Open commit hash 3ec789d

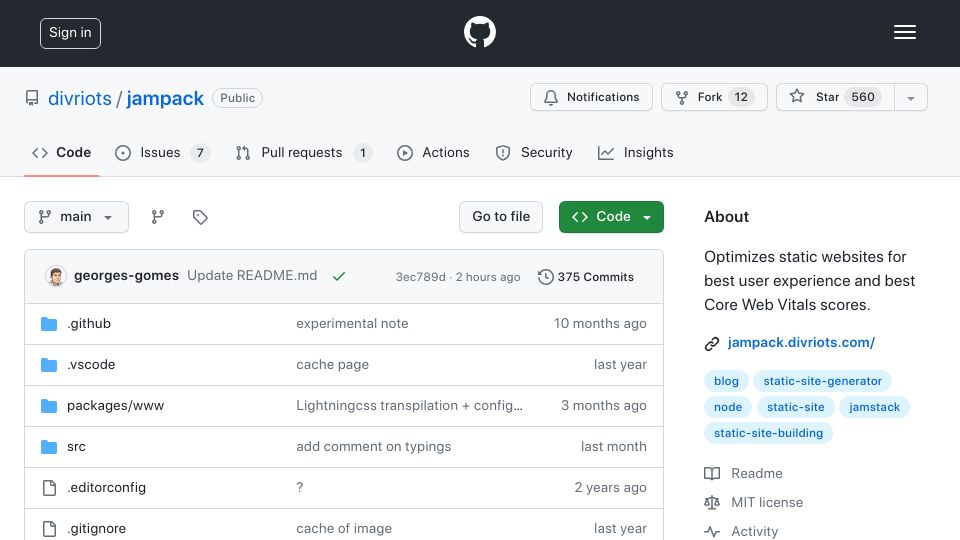[421, 277]
